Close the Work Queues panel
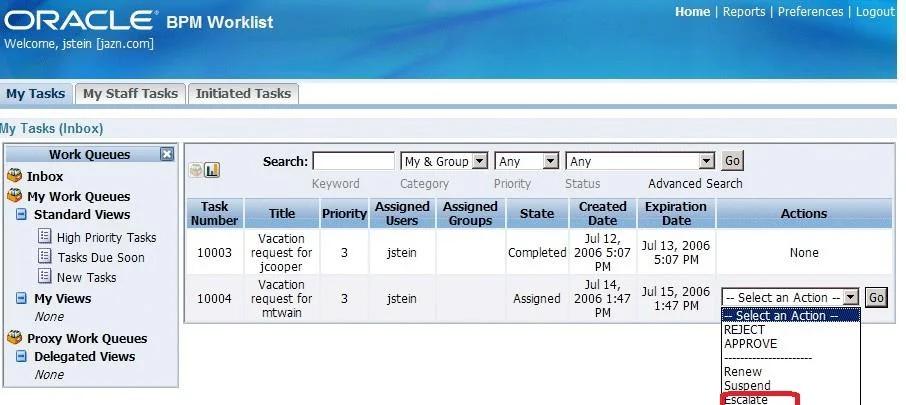This screenshot has height=405, width=906. pos(167,154)
